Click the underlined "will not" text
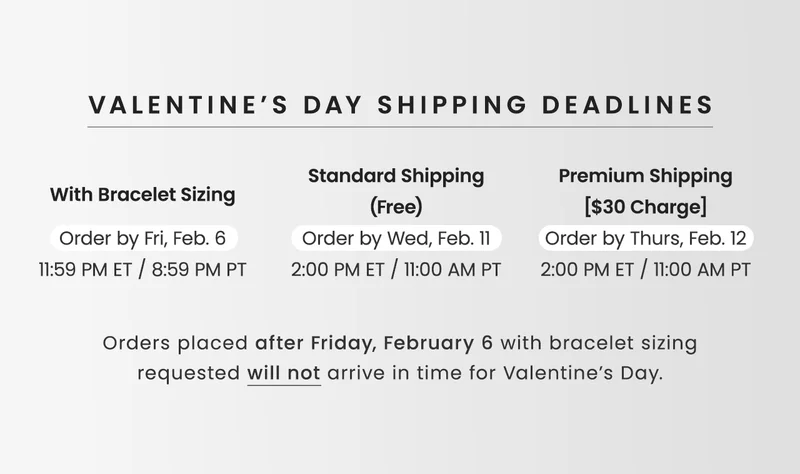Screen dimensions: 800x474 tap(284, 375)
